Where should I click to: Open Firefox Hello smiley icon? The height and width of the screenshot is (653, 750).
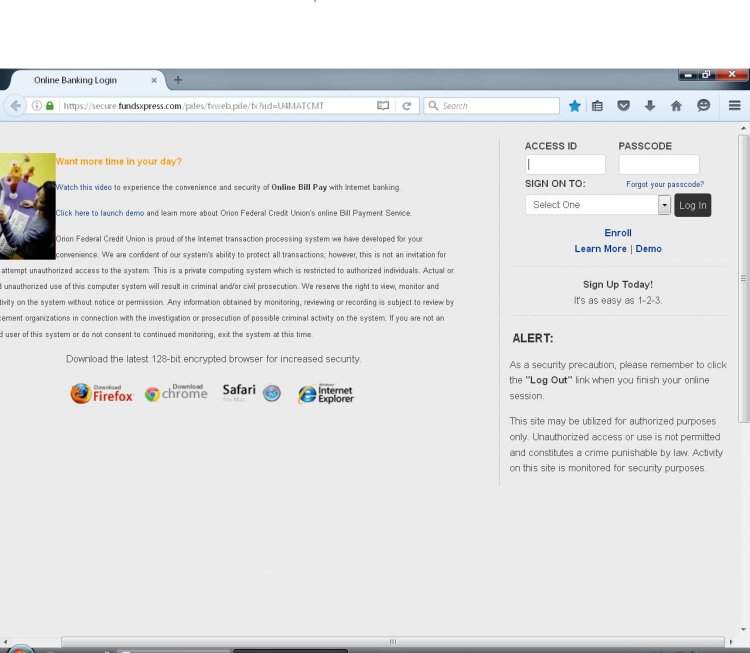coord(703,105)
